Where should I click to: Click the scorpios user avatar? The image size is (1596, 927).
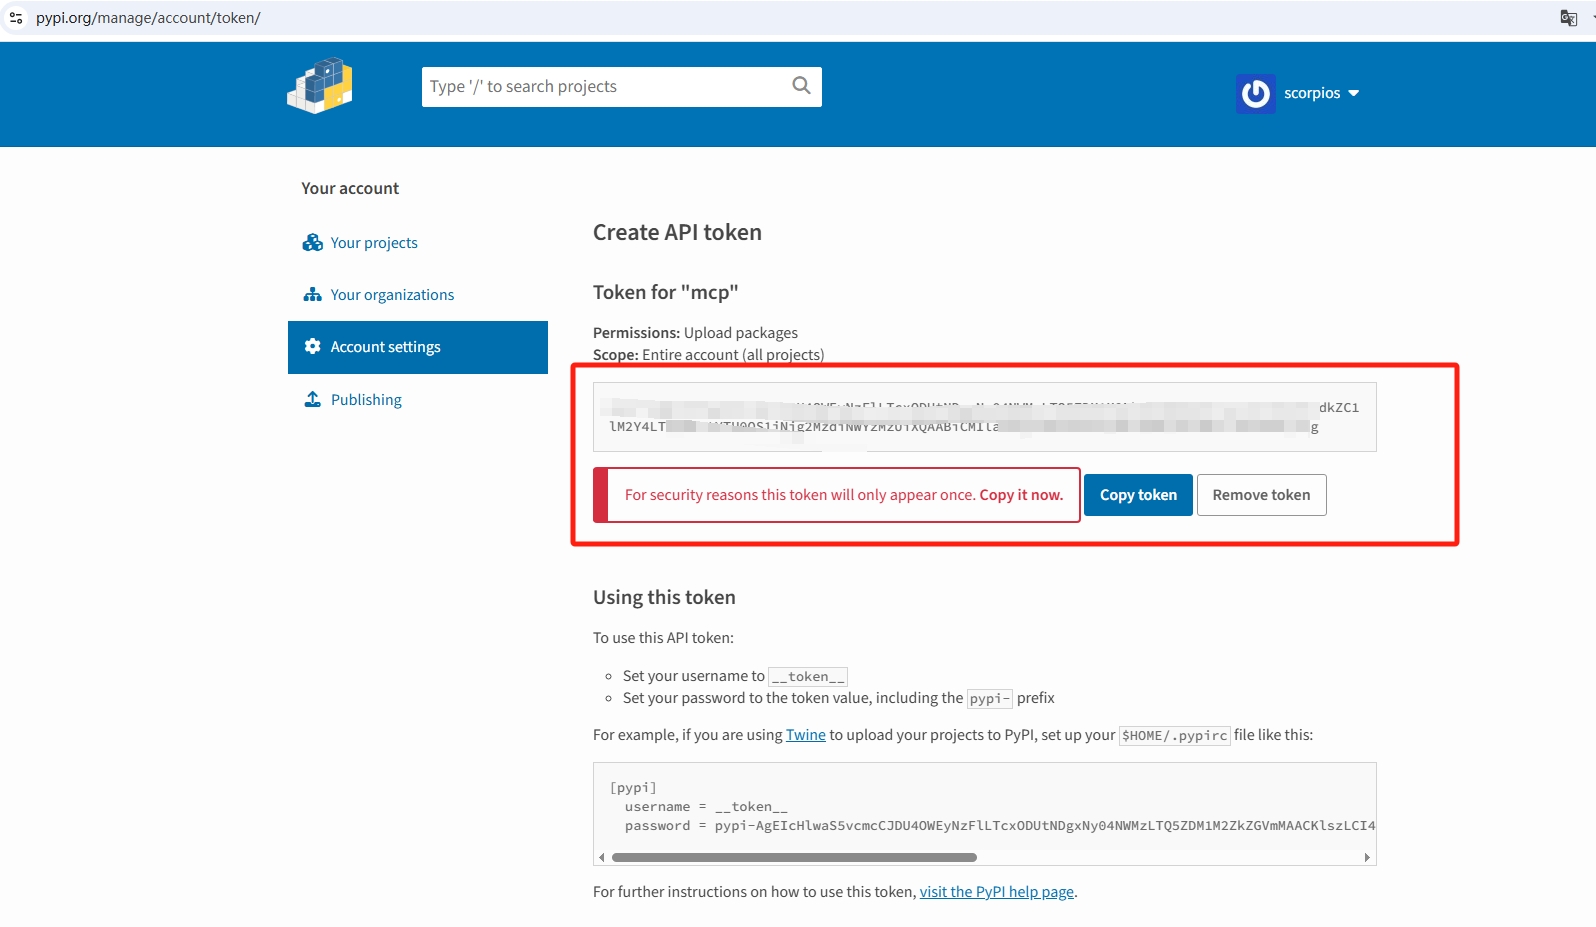[x=1255, y=94]
